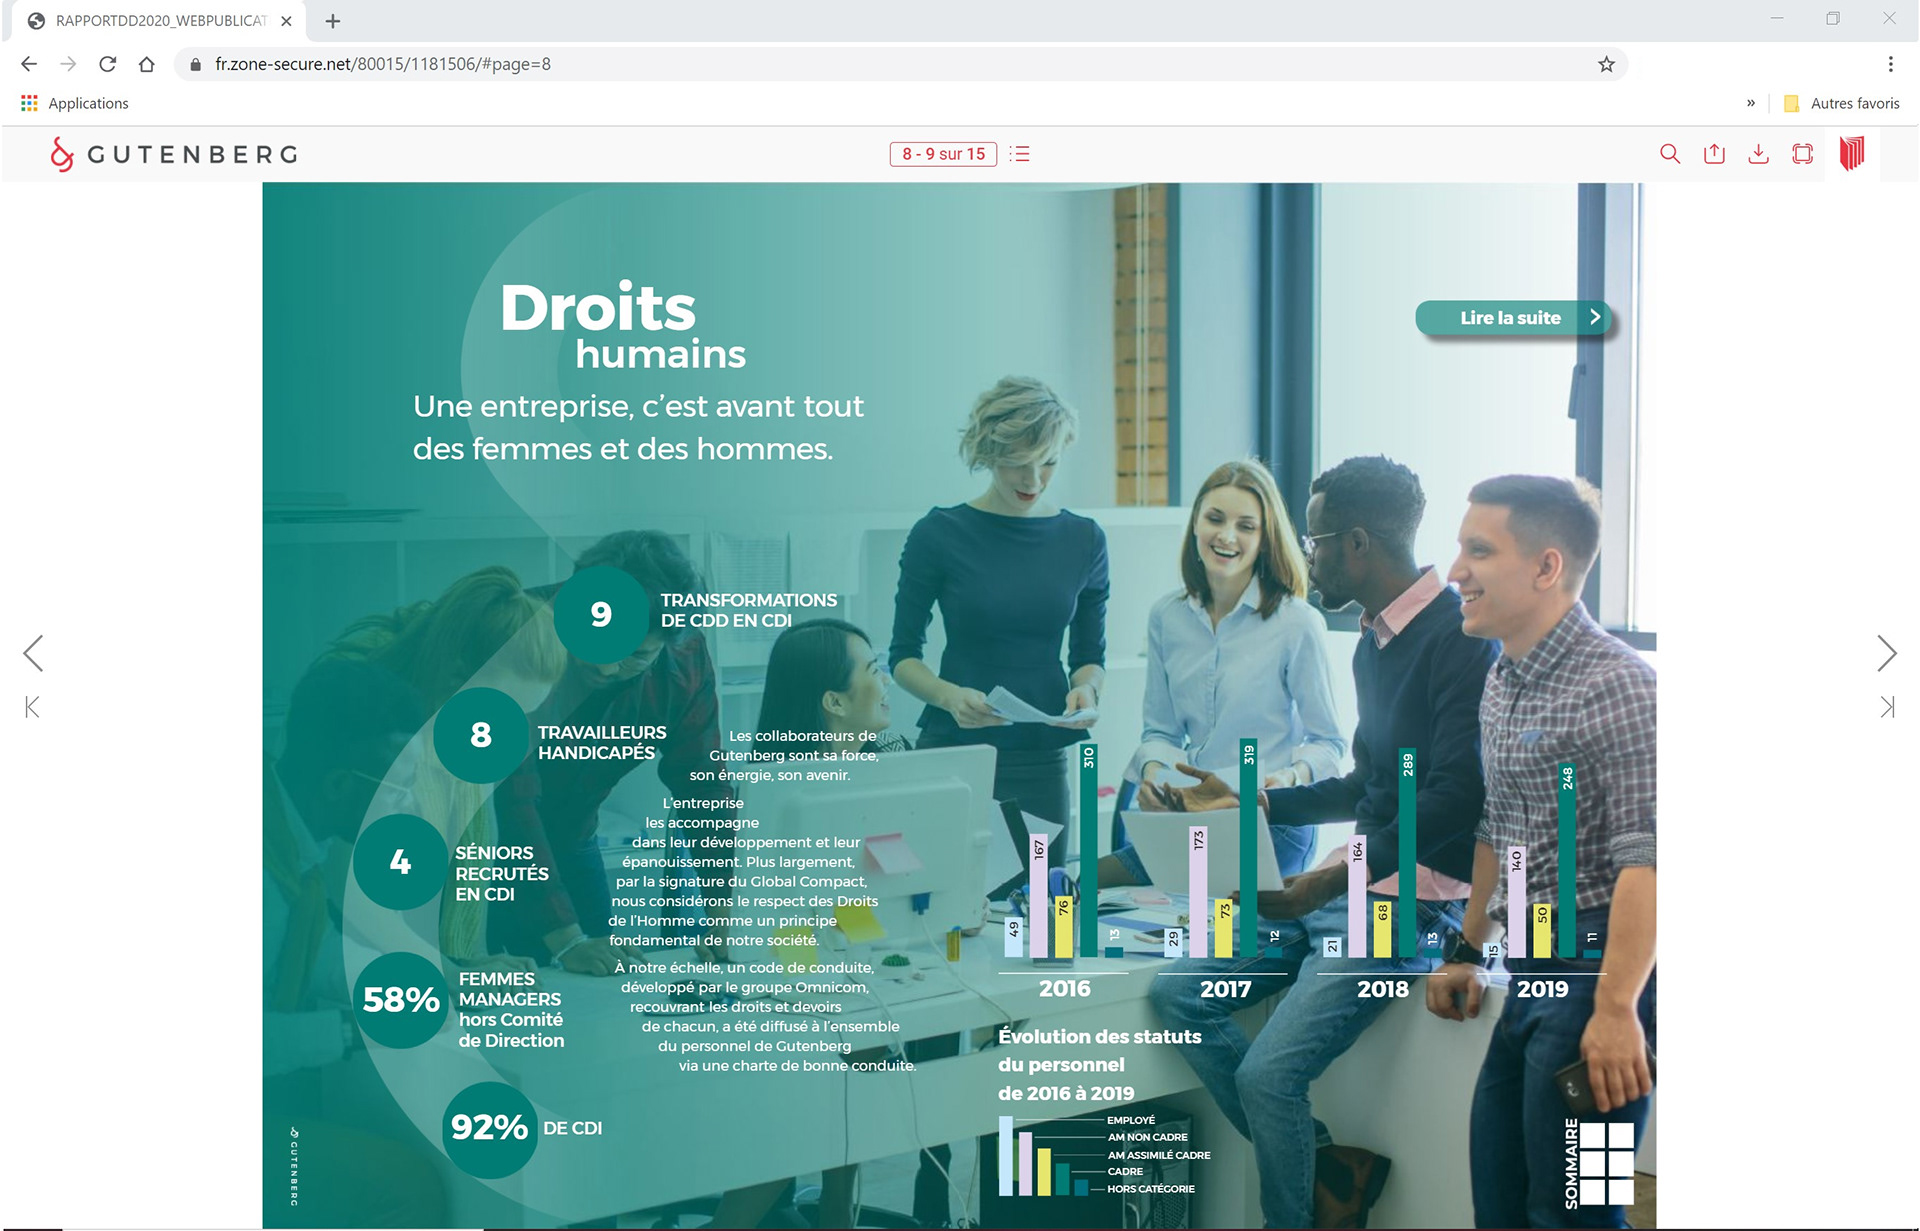Screen dimensions: 1920x1231
Task: Click the HORS CATÉGORIE legend entry
Action: [x=1151, y=1189]
